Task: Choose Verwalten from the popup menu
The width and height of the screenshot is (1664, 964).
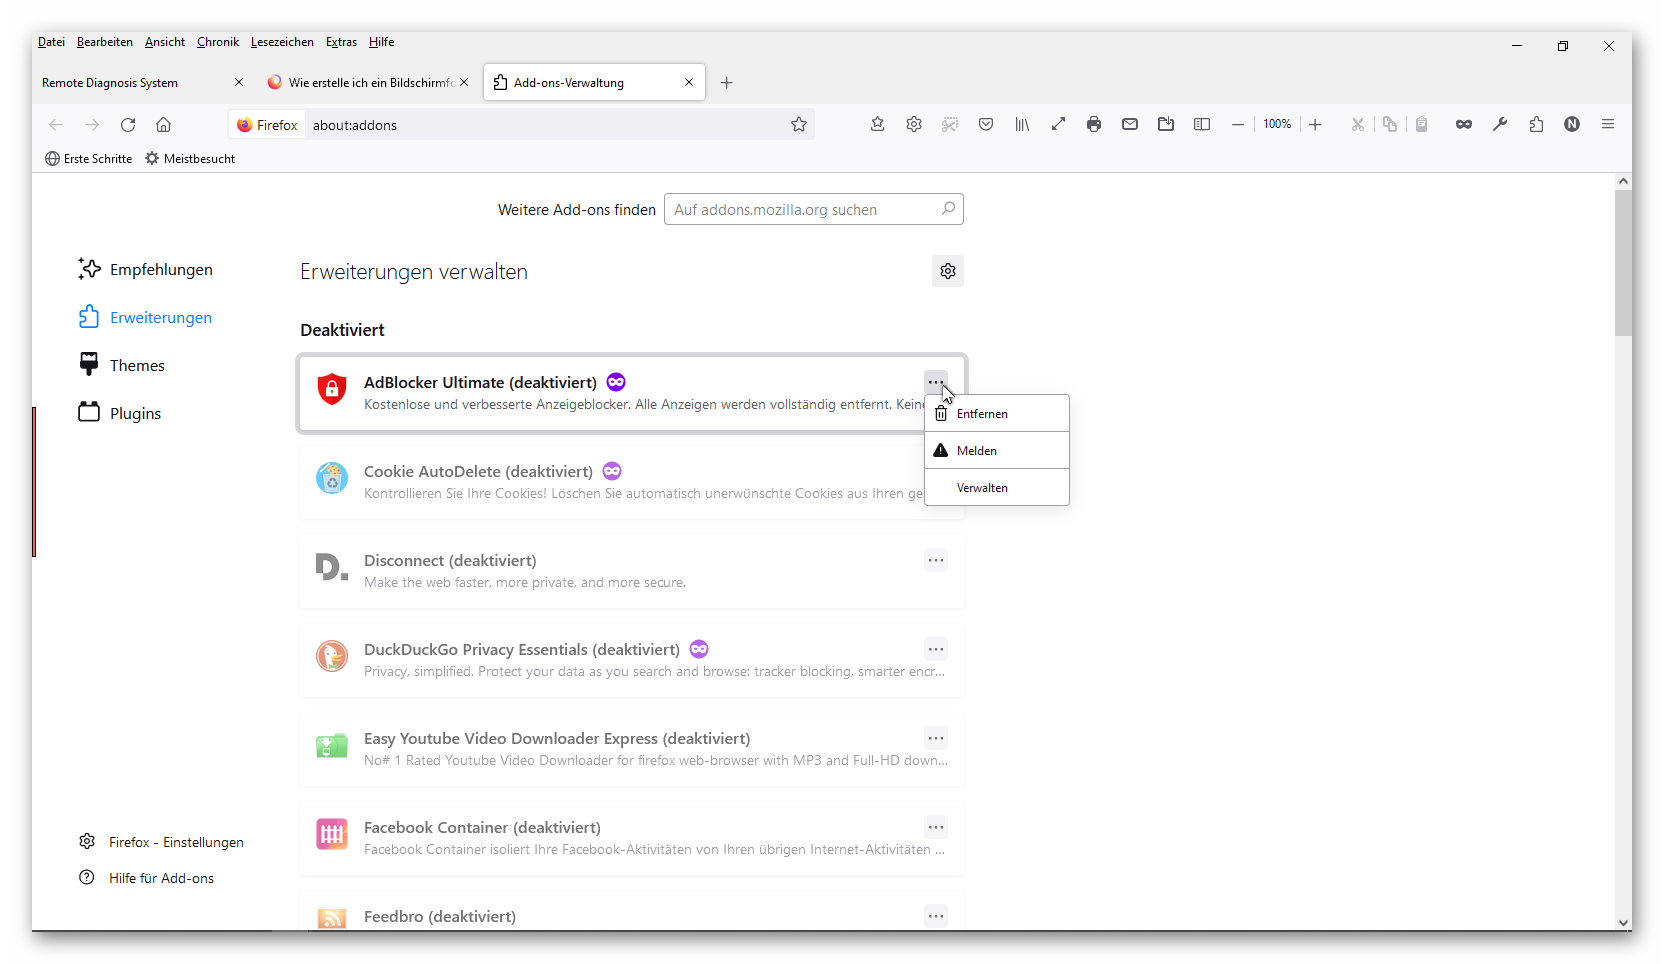Action: point(982,488)
